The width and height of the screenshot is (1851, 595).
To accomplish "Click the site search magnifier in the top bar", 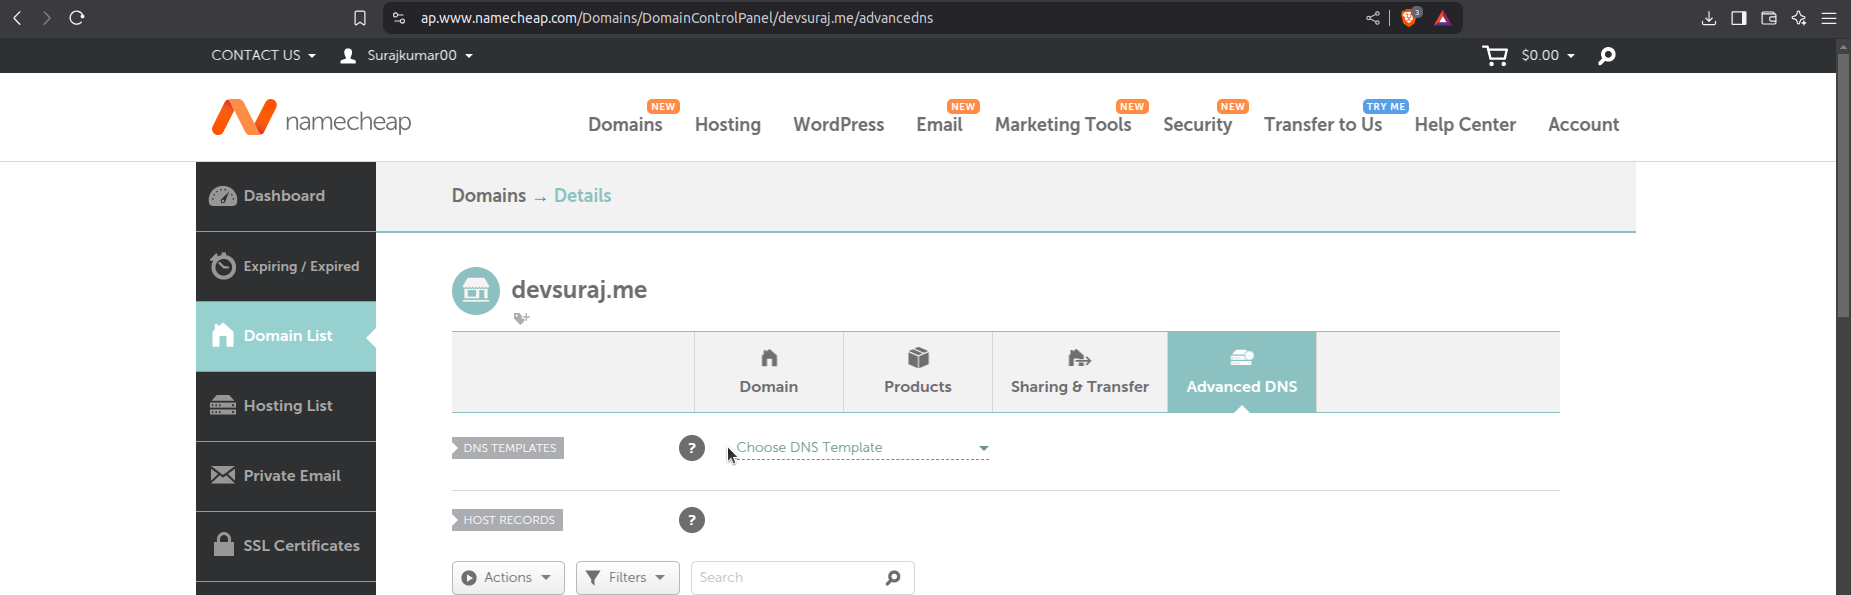I will [1607, 56].
